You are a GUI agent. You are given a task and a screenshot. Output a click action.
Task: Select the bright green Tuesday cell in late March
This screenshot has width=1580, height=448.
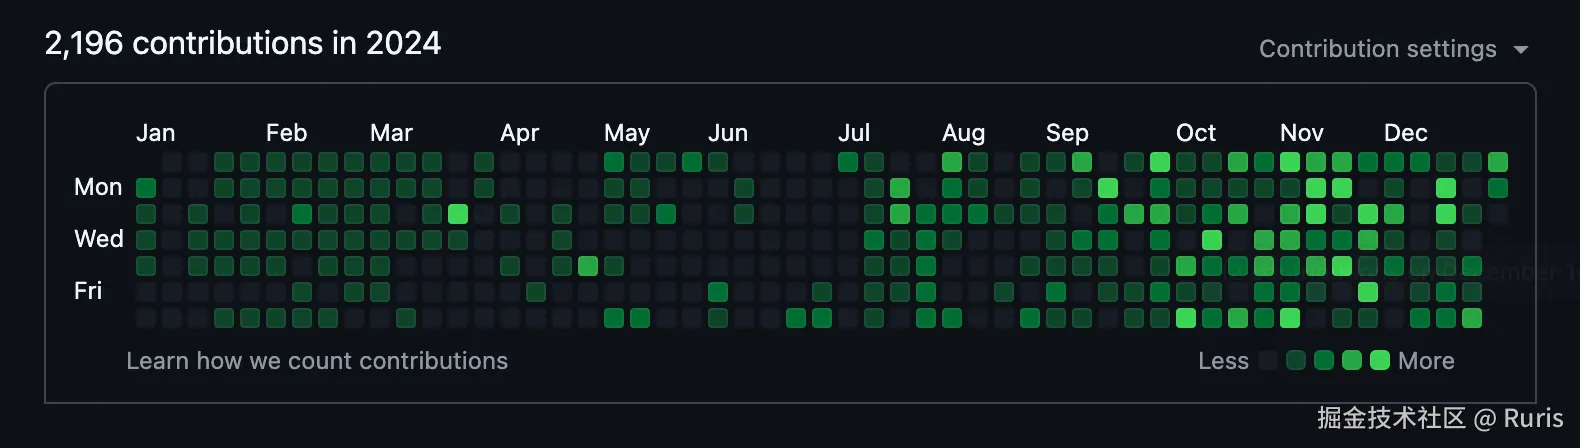tap(458, 214)
